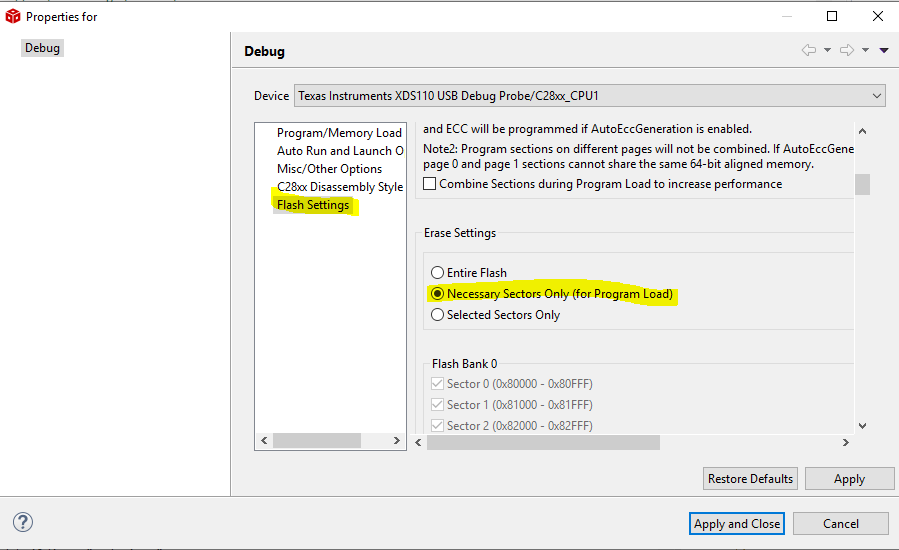Open the Device combo box
Image resolution: width=899 pixels, height=550 pixels.
[x=589, y=96]
